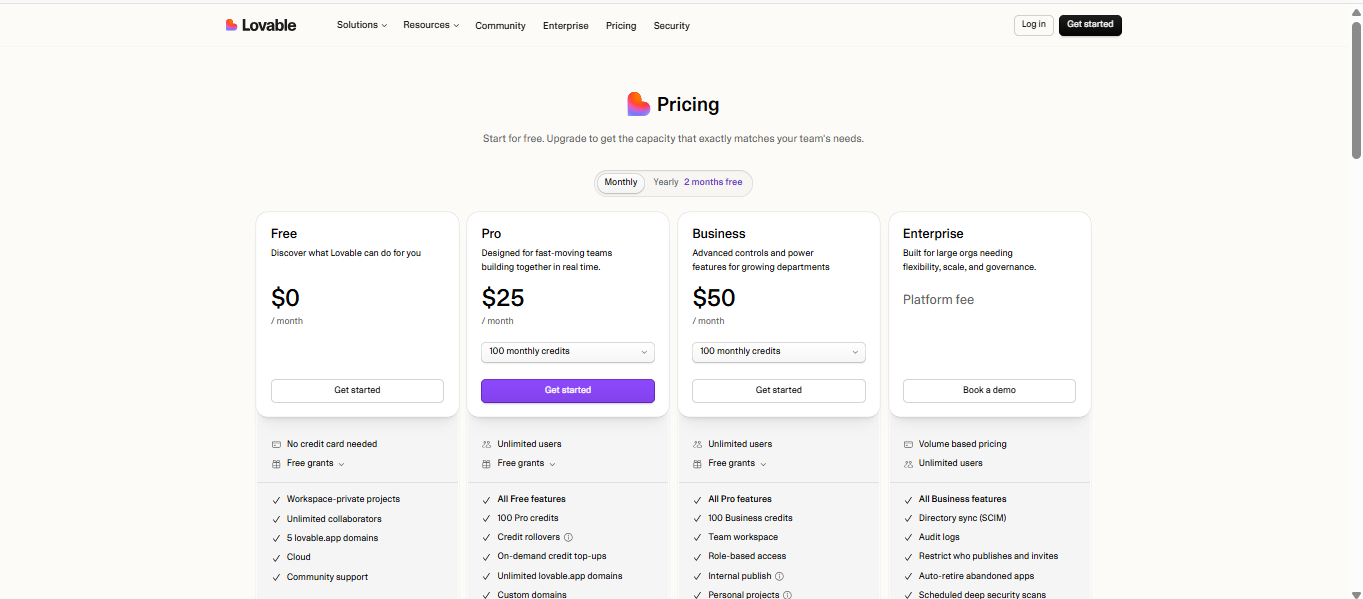This screenshot has height=599, width=1363.
Task: Click card icon beside Volume based pricing
Action: point(908,444)
